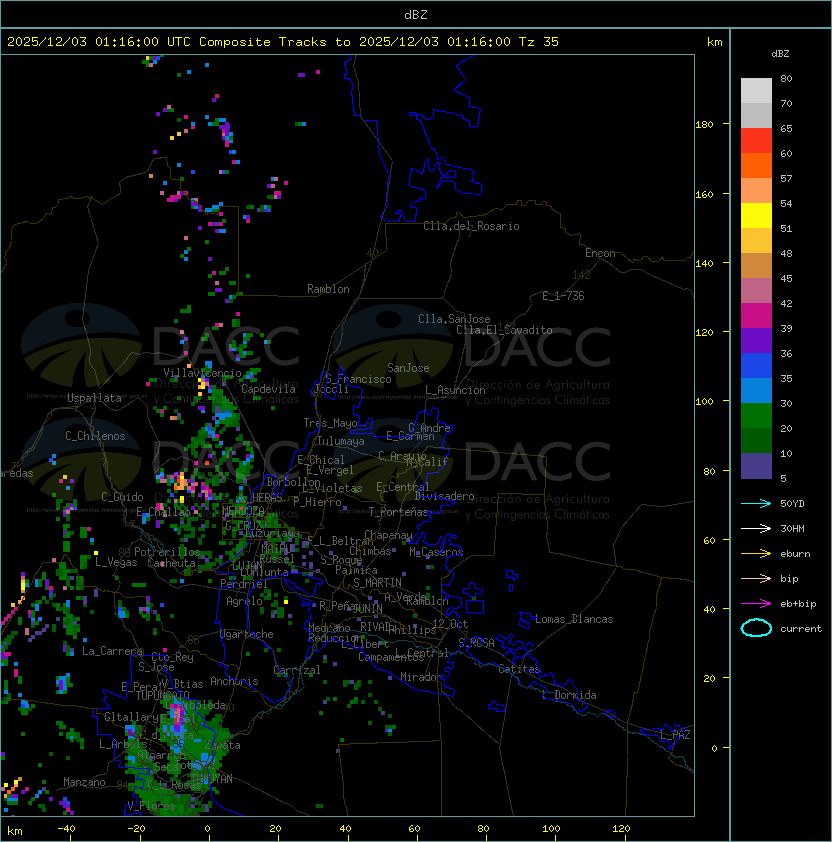The width and height of the screenshot is (832, 842).
Task: Select the yellow 54–51 dBZ color band
Action: [x=756, y=216]
